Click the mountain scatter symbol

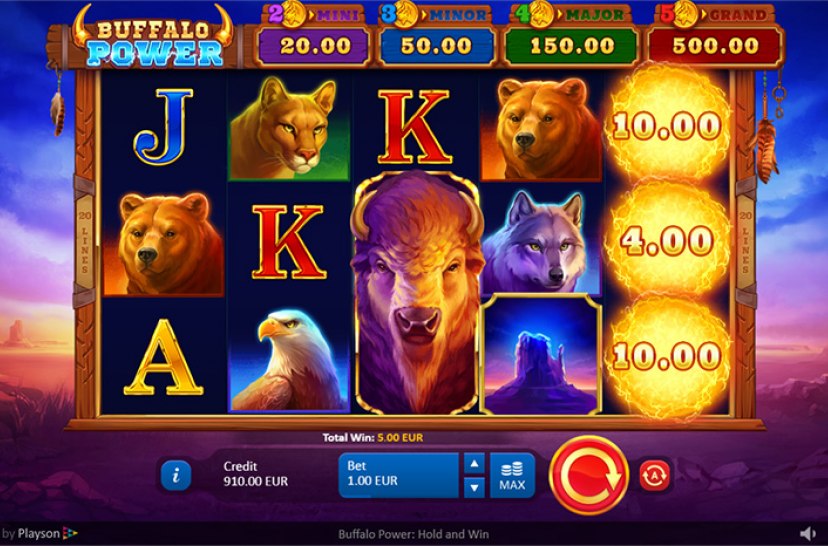point(542,354)
